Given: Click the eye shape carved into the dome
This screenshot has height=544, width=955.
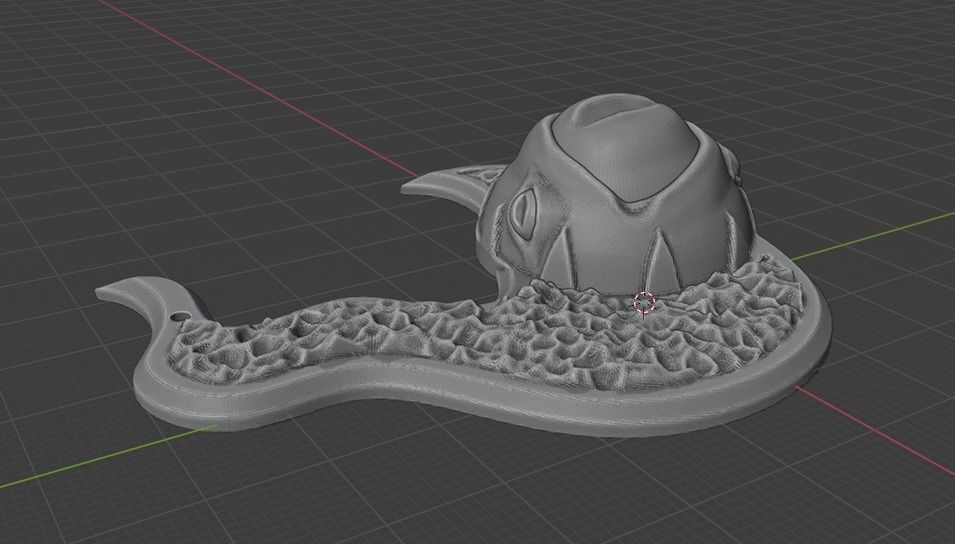Looking at the screenshot, I should (523, 212).
